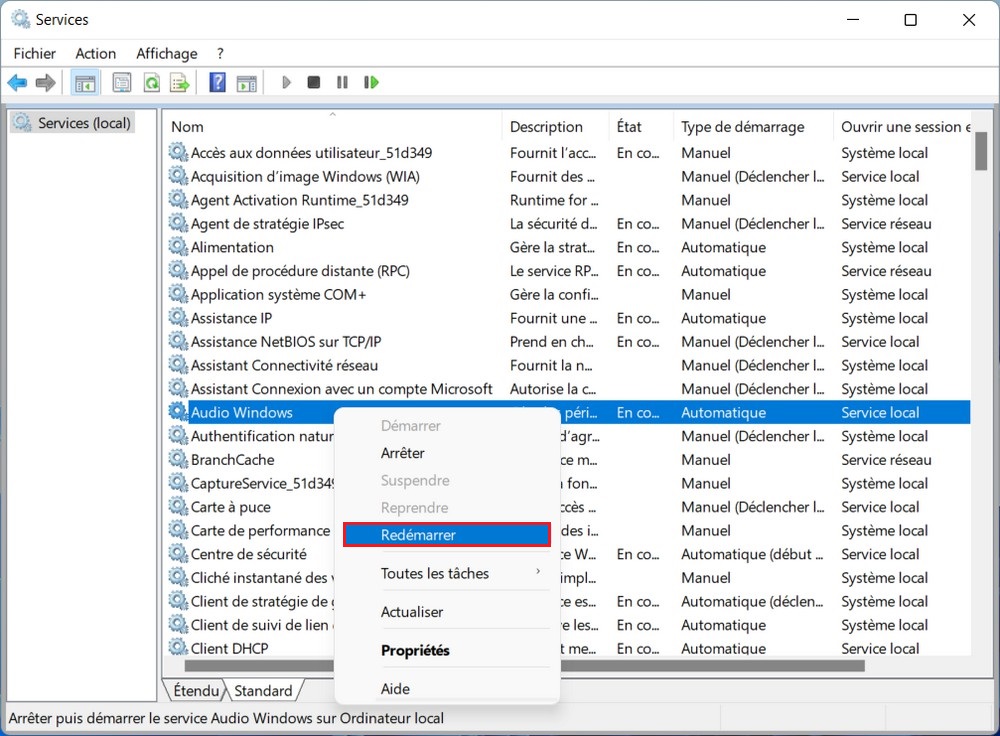Click the gear icon beside Agent de stratégie IPsec

[178, 223]
